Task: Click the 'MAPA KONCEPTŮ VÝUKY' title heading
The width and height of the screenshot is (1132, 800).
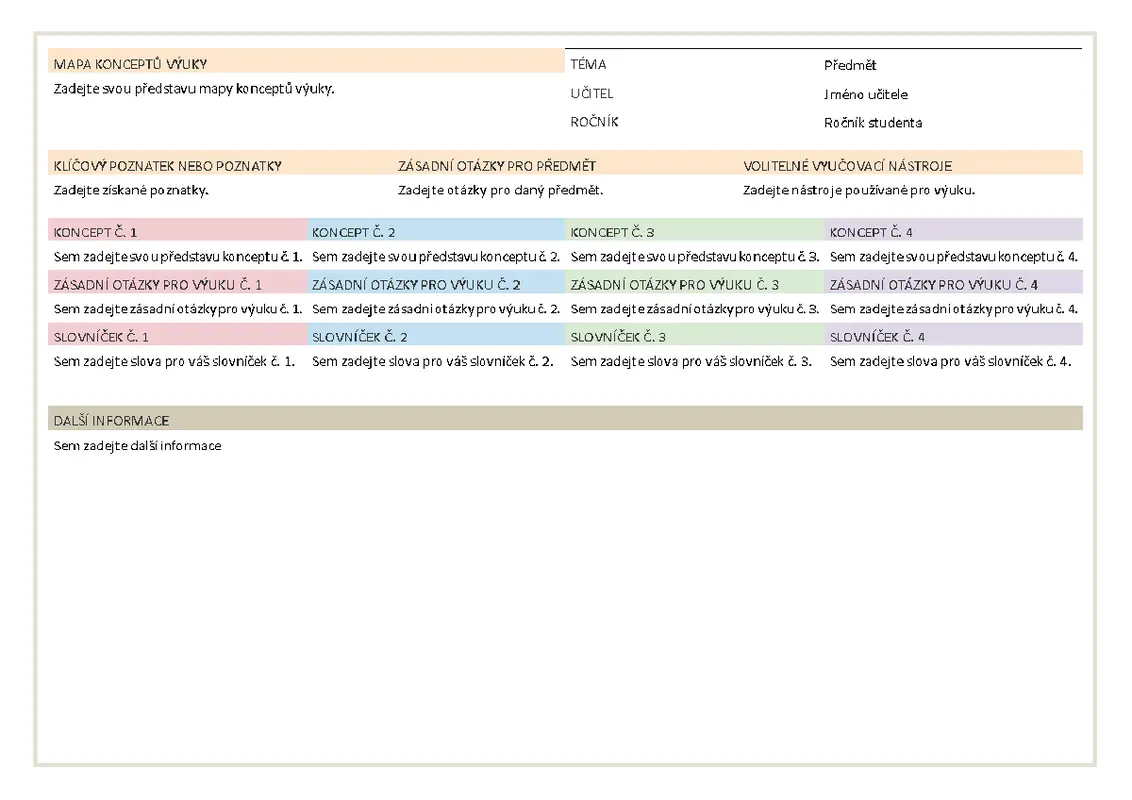Action: [x=130, y=64]
